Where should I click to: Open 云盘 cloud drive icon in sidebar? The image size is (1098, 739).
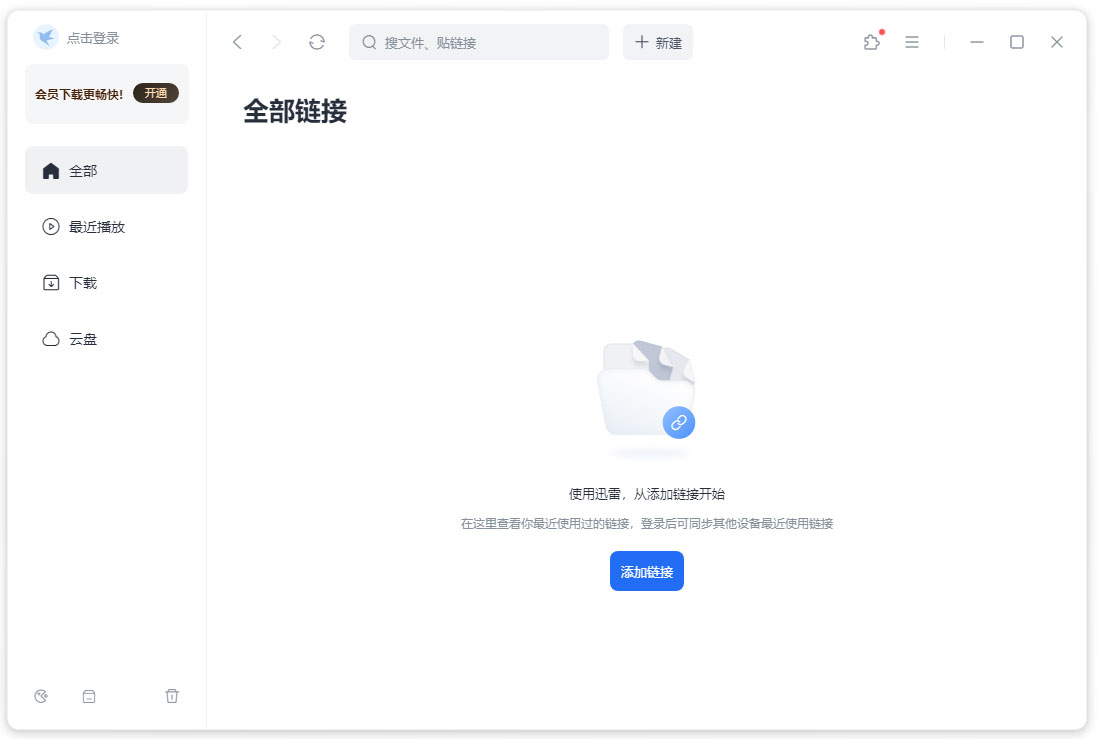point(51,338)
